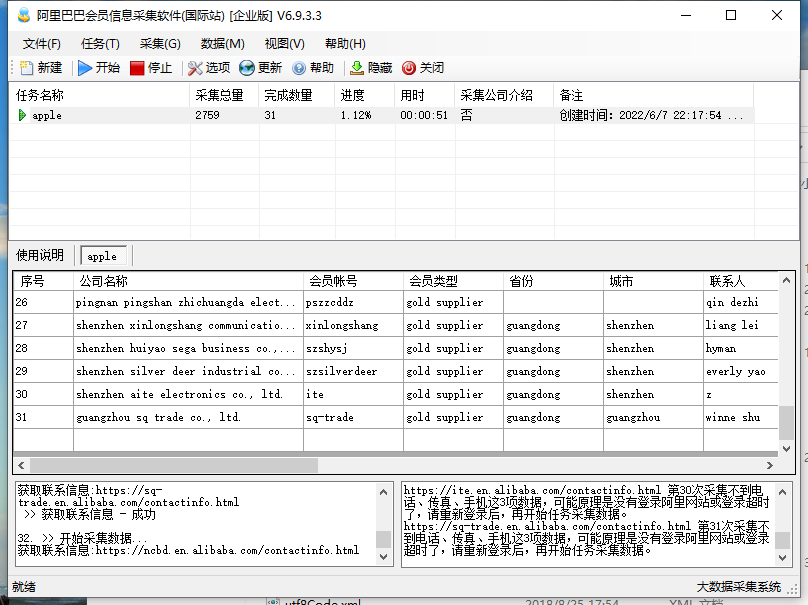Click the results table horizontal scrollbar thumb

point(174,465)
